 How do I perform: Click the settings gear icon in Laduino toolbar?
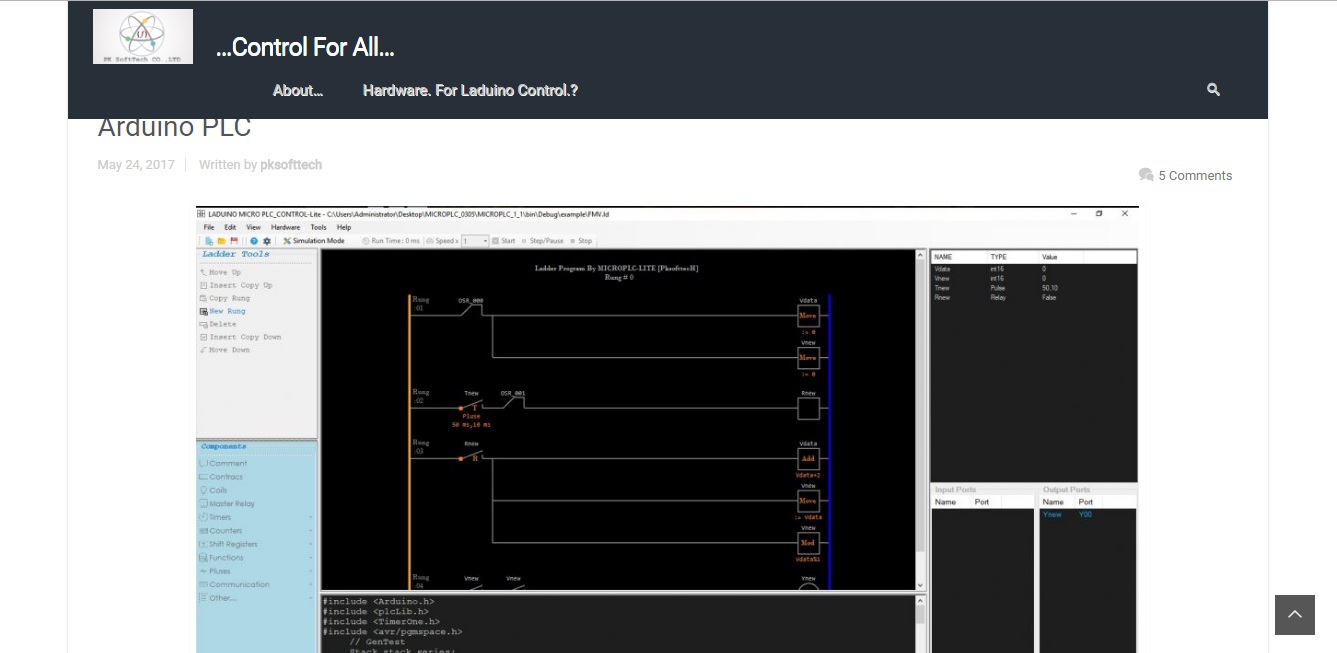pyautogui.click(x=267, y=241)
